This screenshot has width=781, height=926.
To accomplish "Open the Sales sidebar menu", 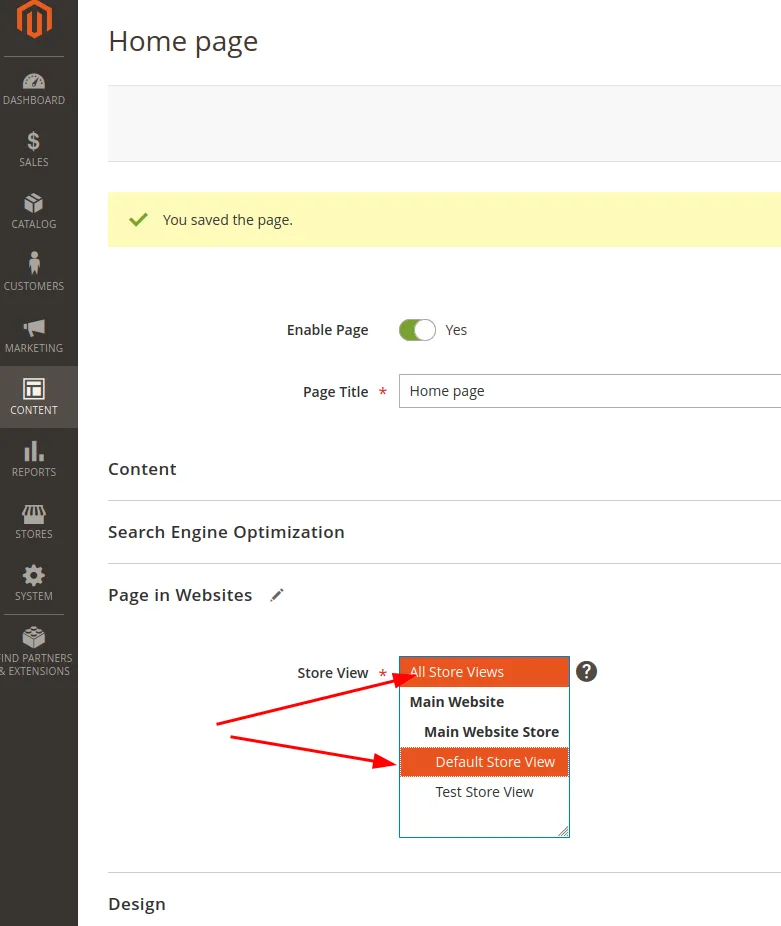I will tap(34, 149).
